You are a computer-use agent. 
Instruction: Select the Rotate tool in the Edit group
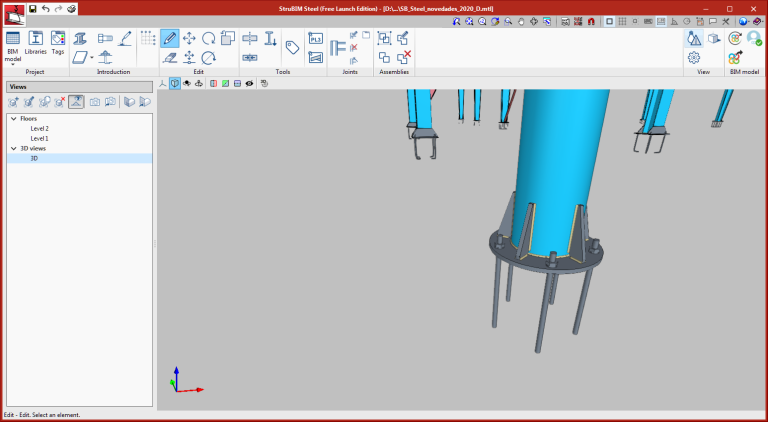coord(209,38)
